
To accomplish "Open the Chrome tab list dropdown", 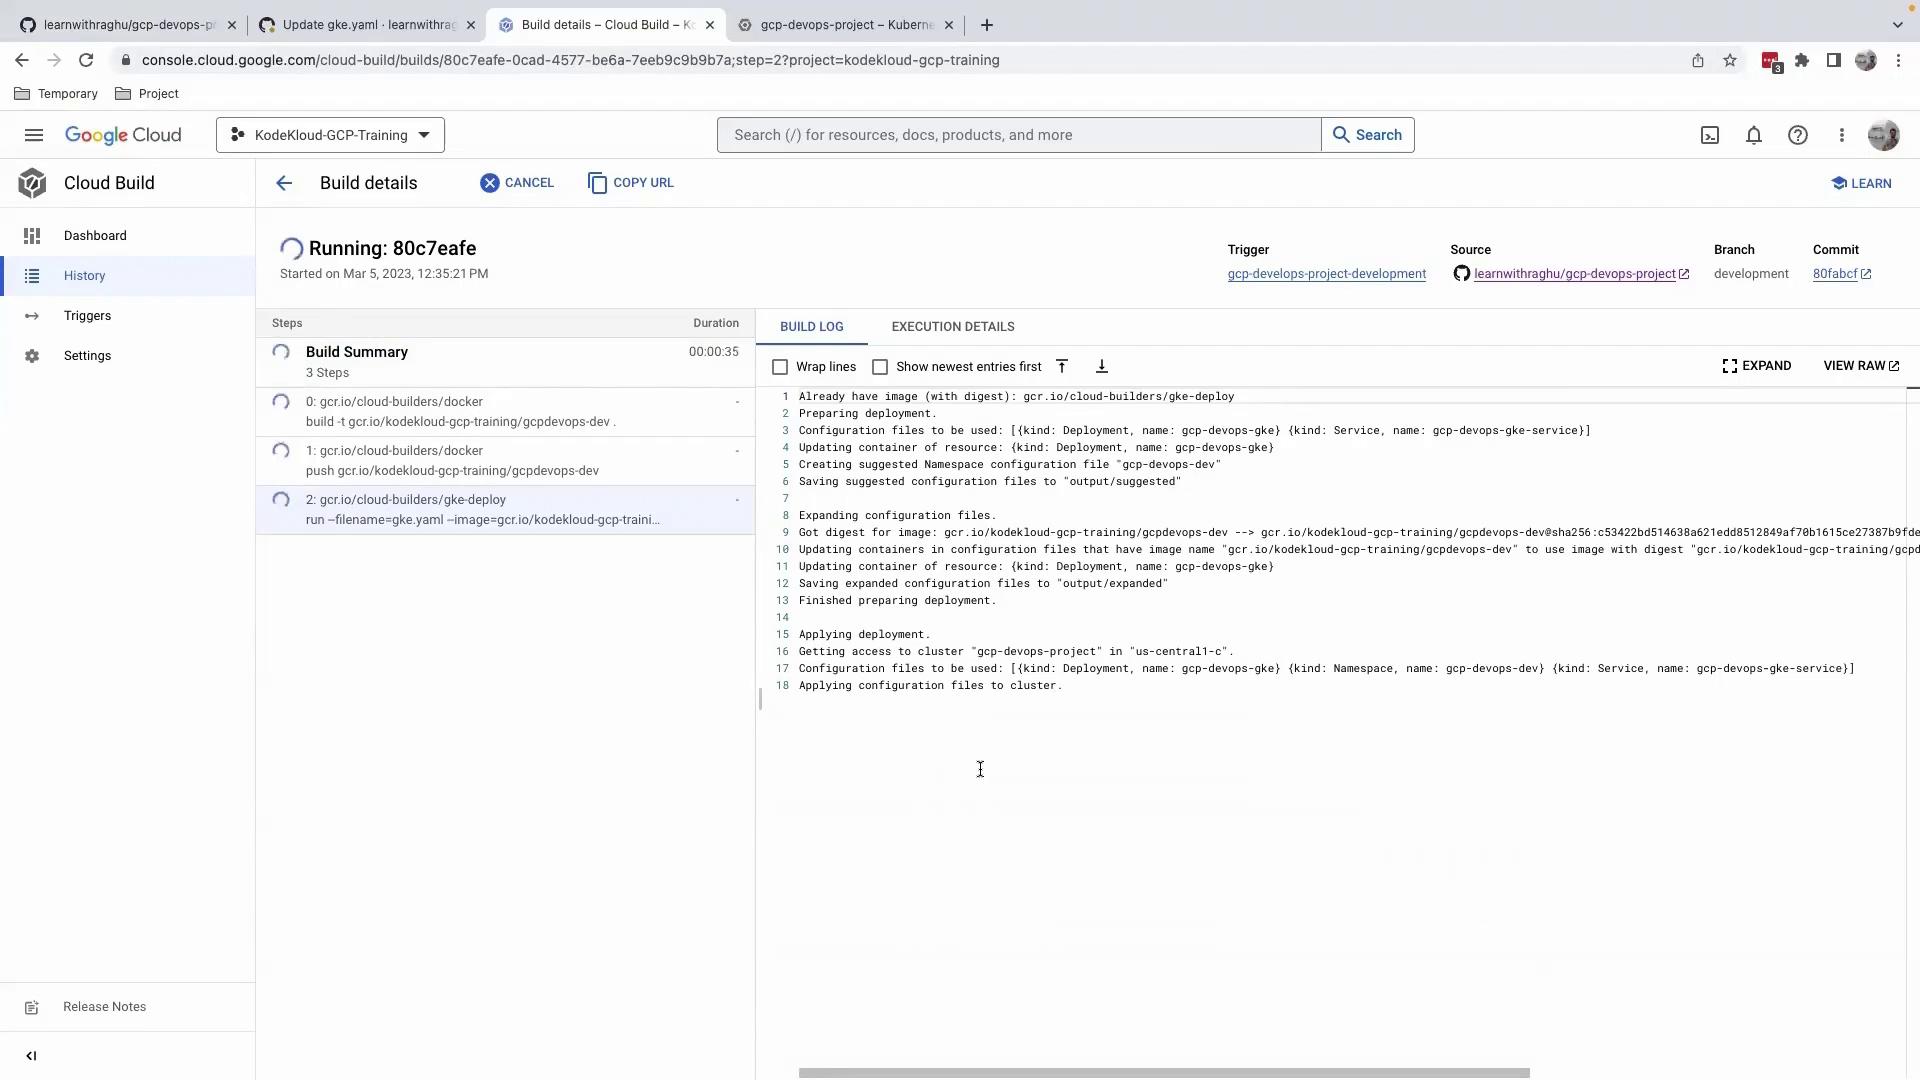I will [1897, 25].
